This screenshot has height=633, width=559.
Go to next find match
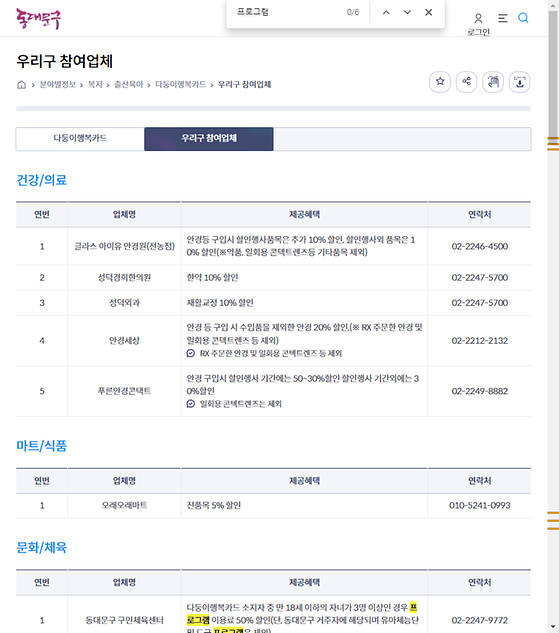tap(407, 13)
